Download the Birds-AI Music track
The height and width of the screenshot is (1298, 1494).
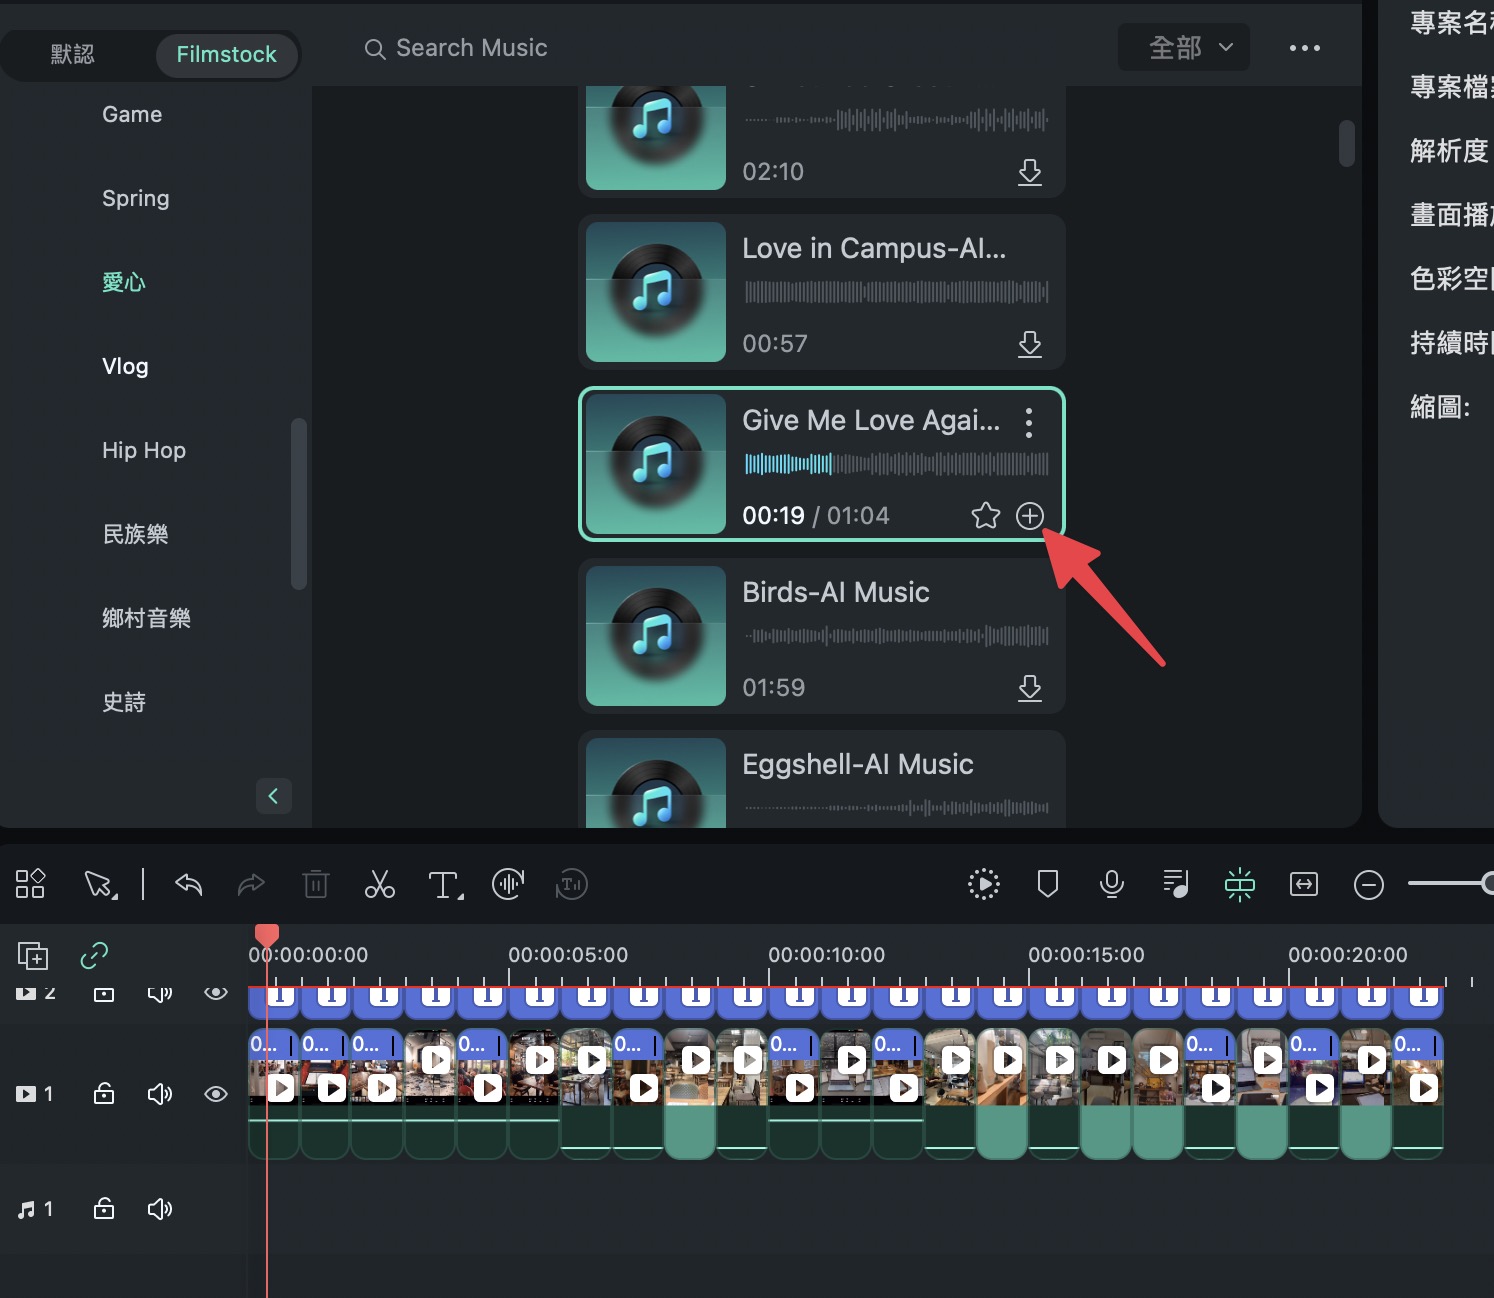coord(1029,687)
